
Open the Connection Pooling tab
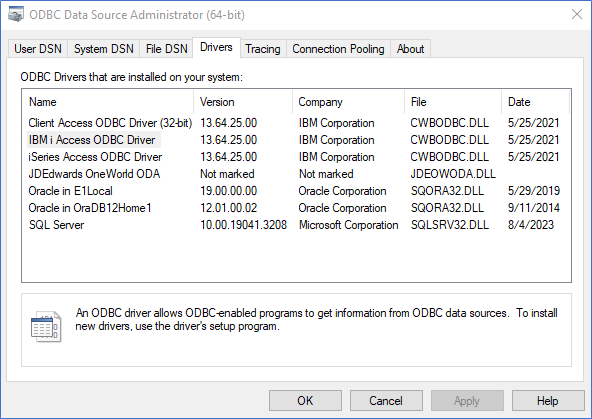pyautogui.click(x=338, y=49)
